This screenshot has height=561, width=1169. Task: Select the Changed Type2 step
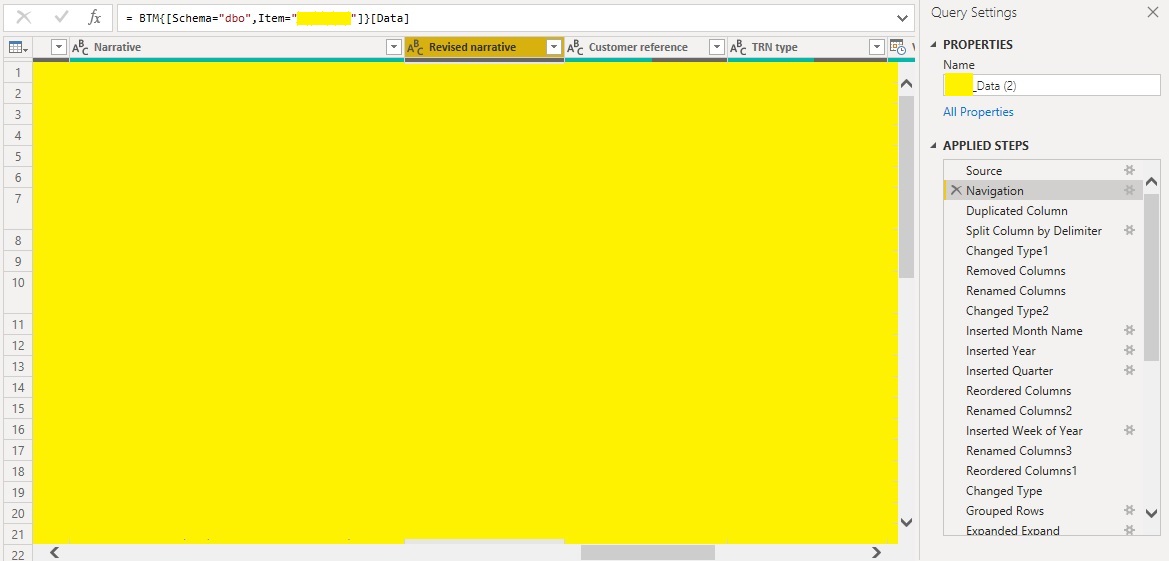pos(1043,311)
